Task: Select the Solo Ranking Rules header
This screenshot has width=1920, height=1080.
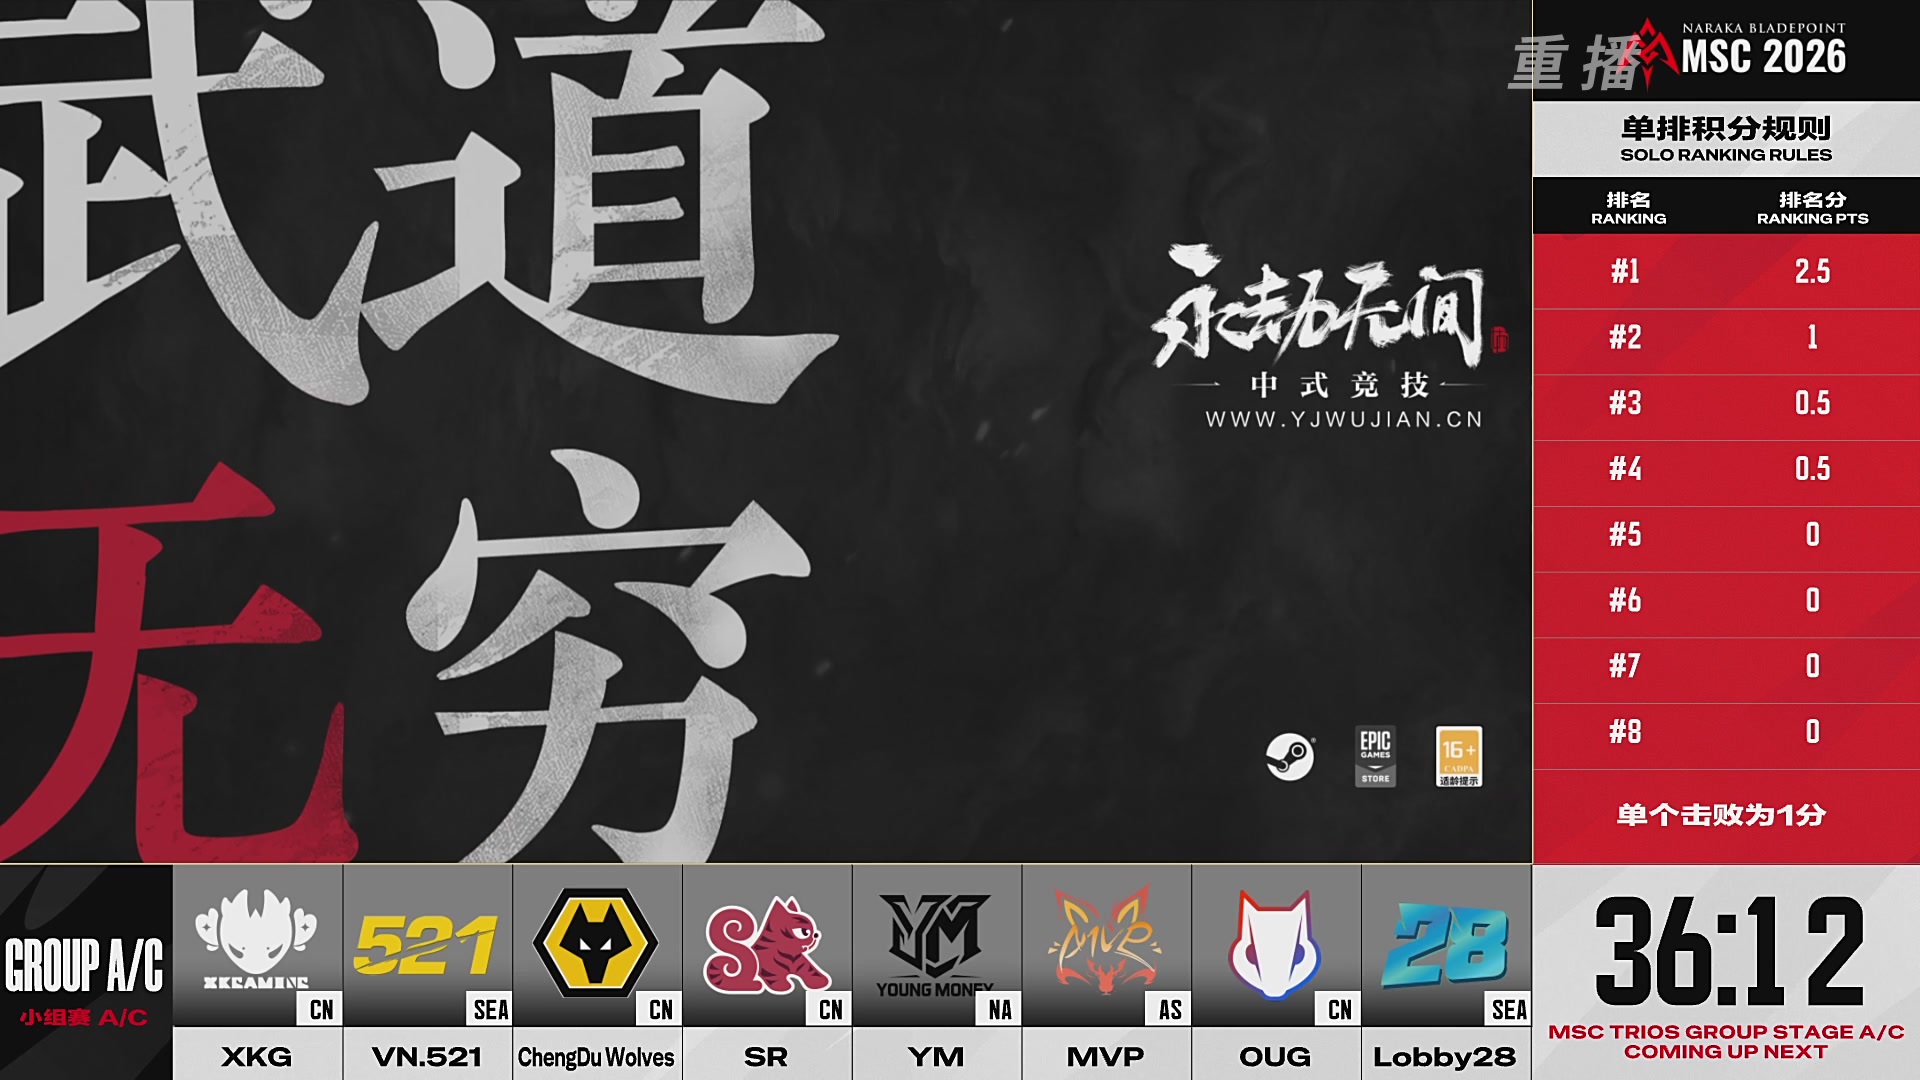Action: (x=1726, y=139)
